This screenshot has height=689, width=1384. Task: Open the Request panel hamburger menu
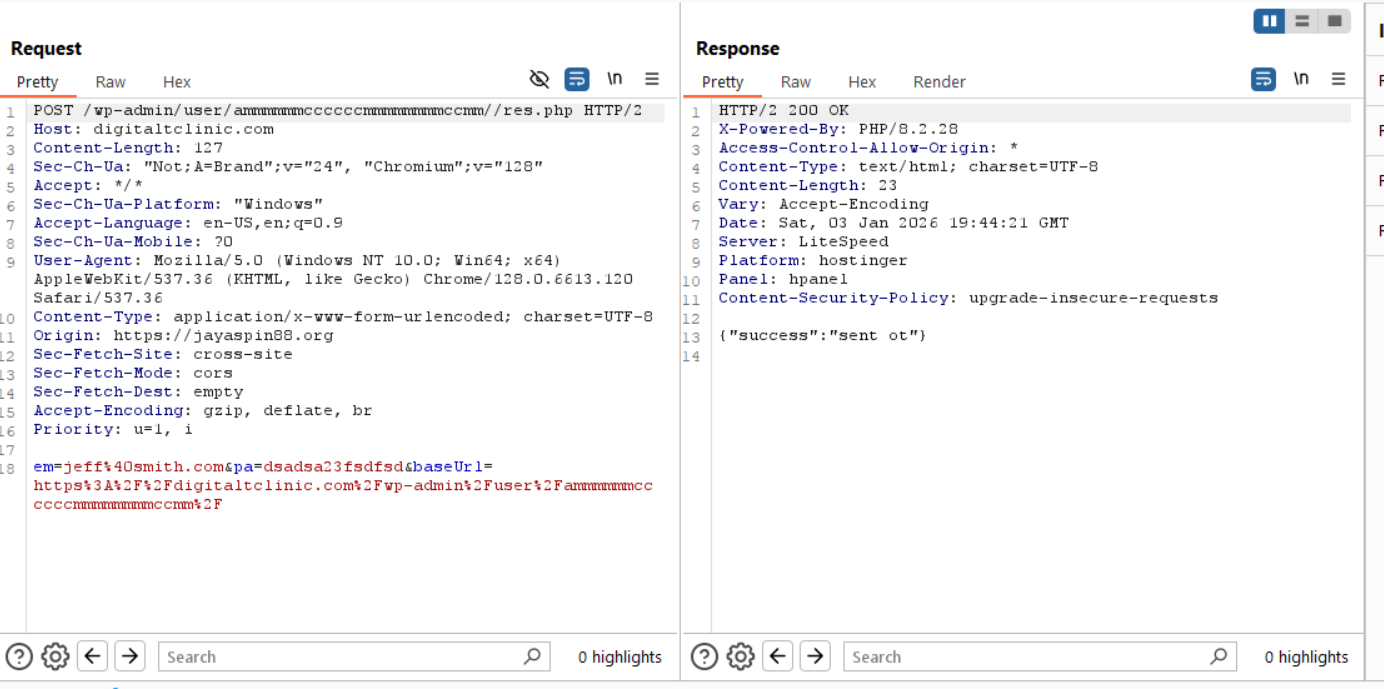pos(652,79)
